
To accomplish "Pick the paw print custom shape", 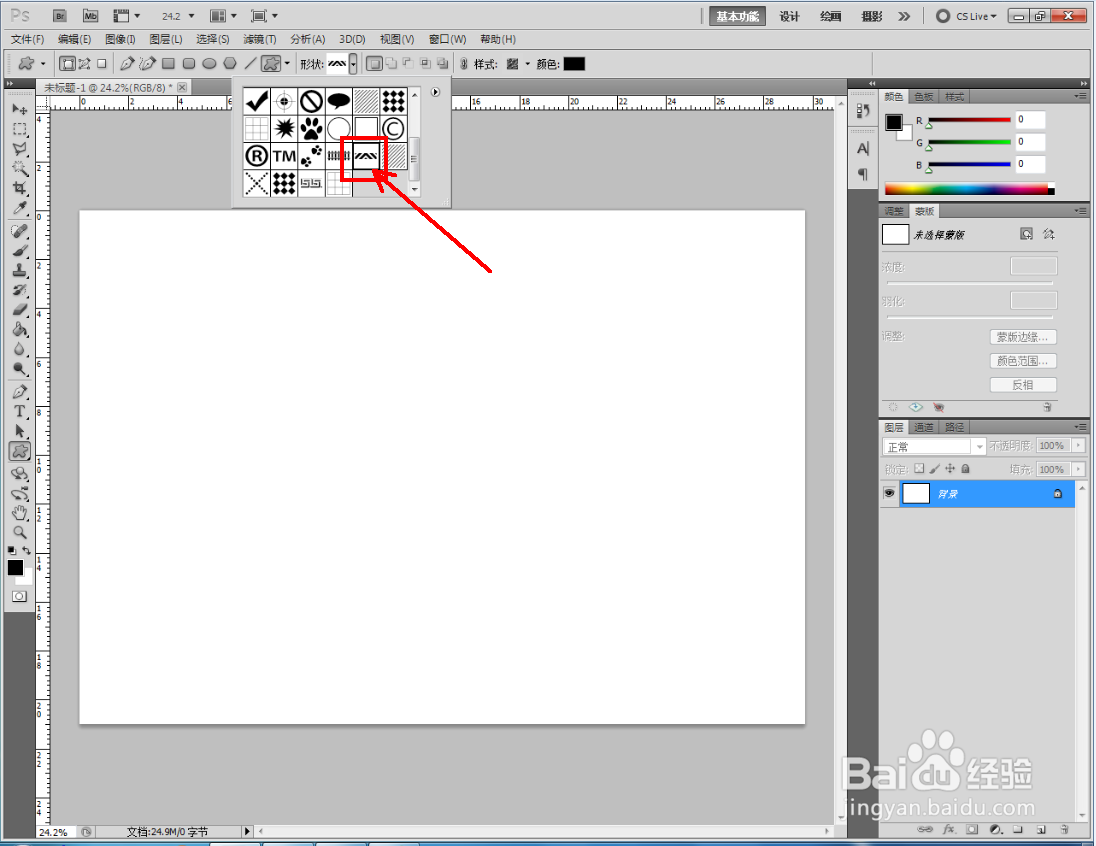I will [311, 129].
